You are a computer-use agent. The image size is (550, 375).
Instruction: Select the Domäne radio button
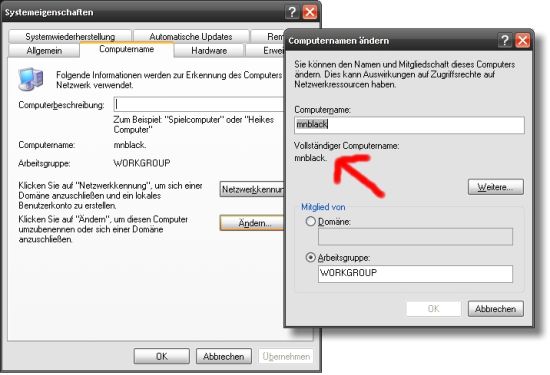click(310, 221)
